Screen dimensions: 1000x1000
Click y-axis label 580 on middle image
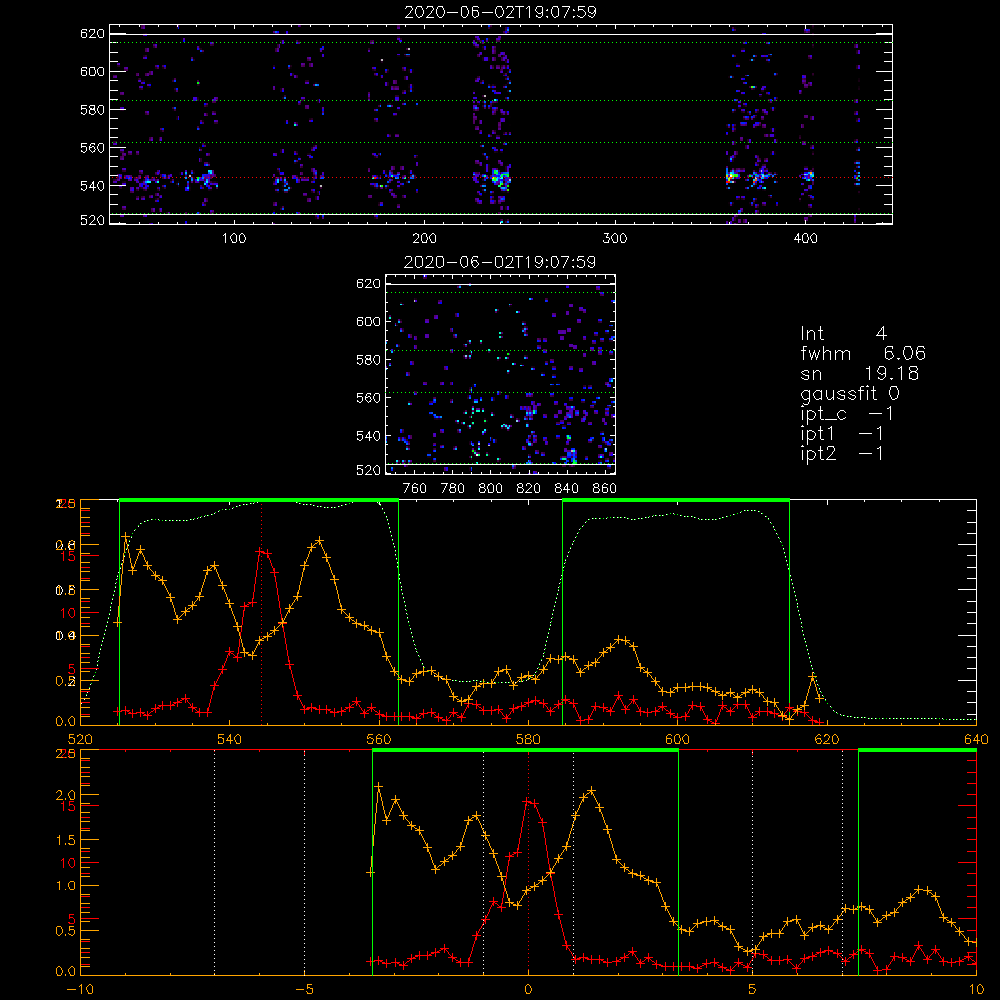point(368,360)
